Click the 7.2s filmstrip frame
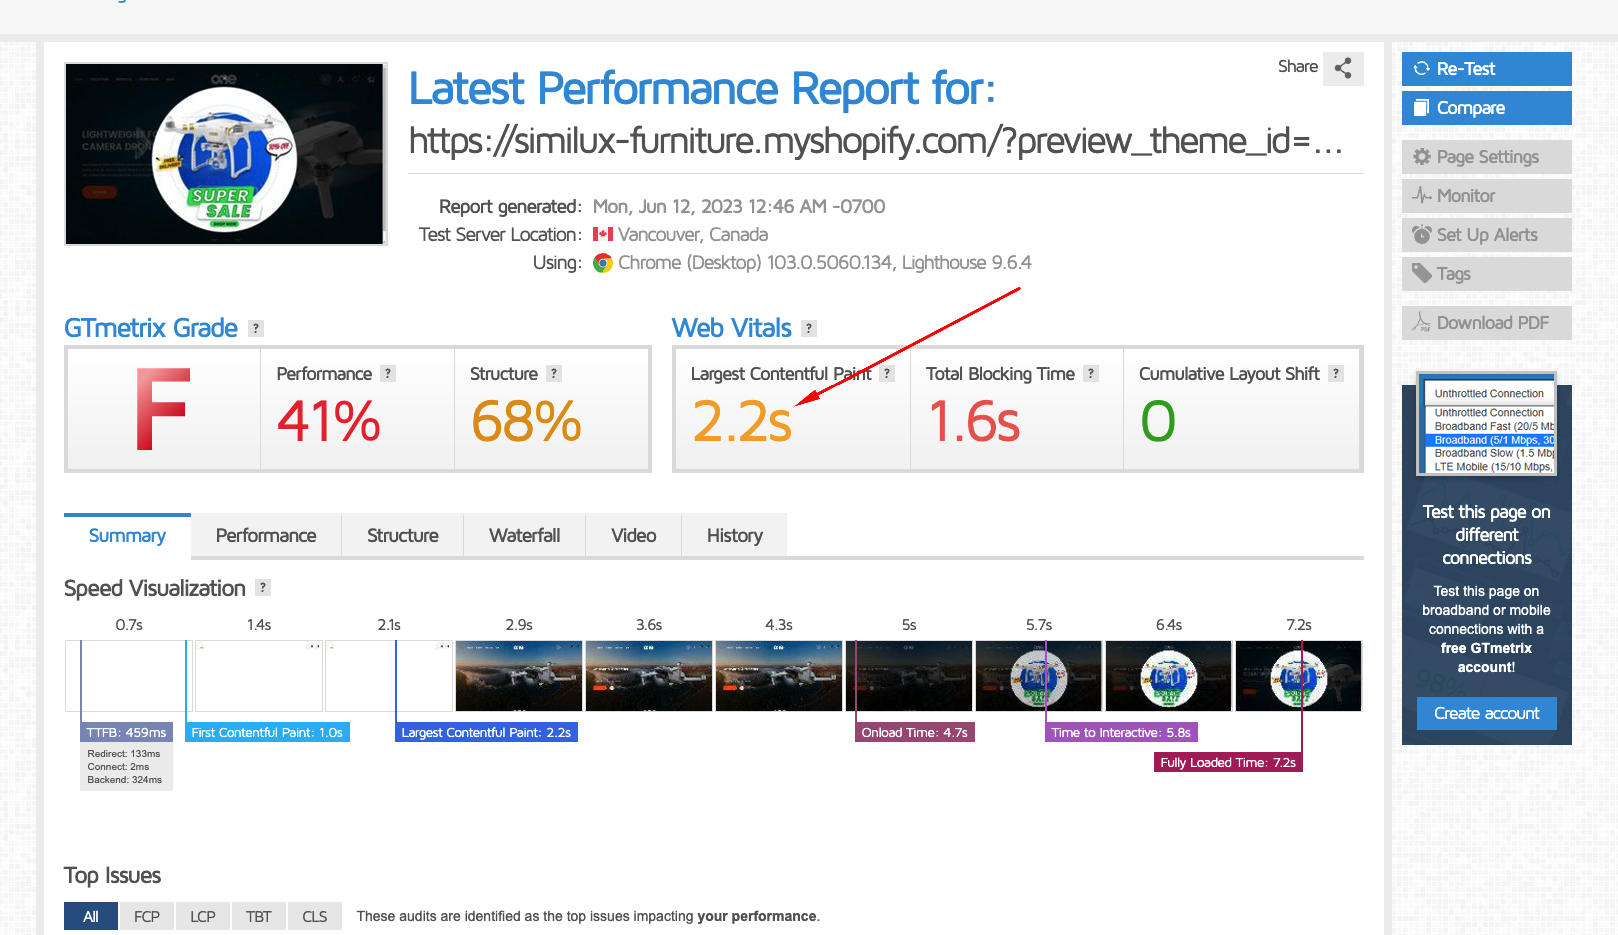 tap(1299, 676)
